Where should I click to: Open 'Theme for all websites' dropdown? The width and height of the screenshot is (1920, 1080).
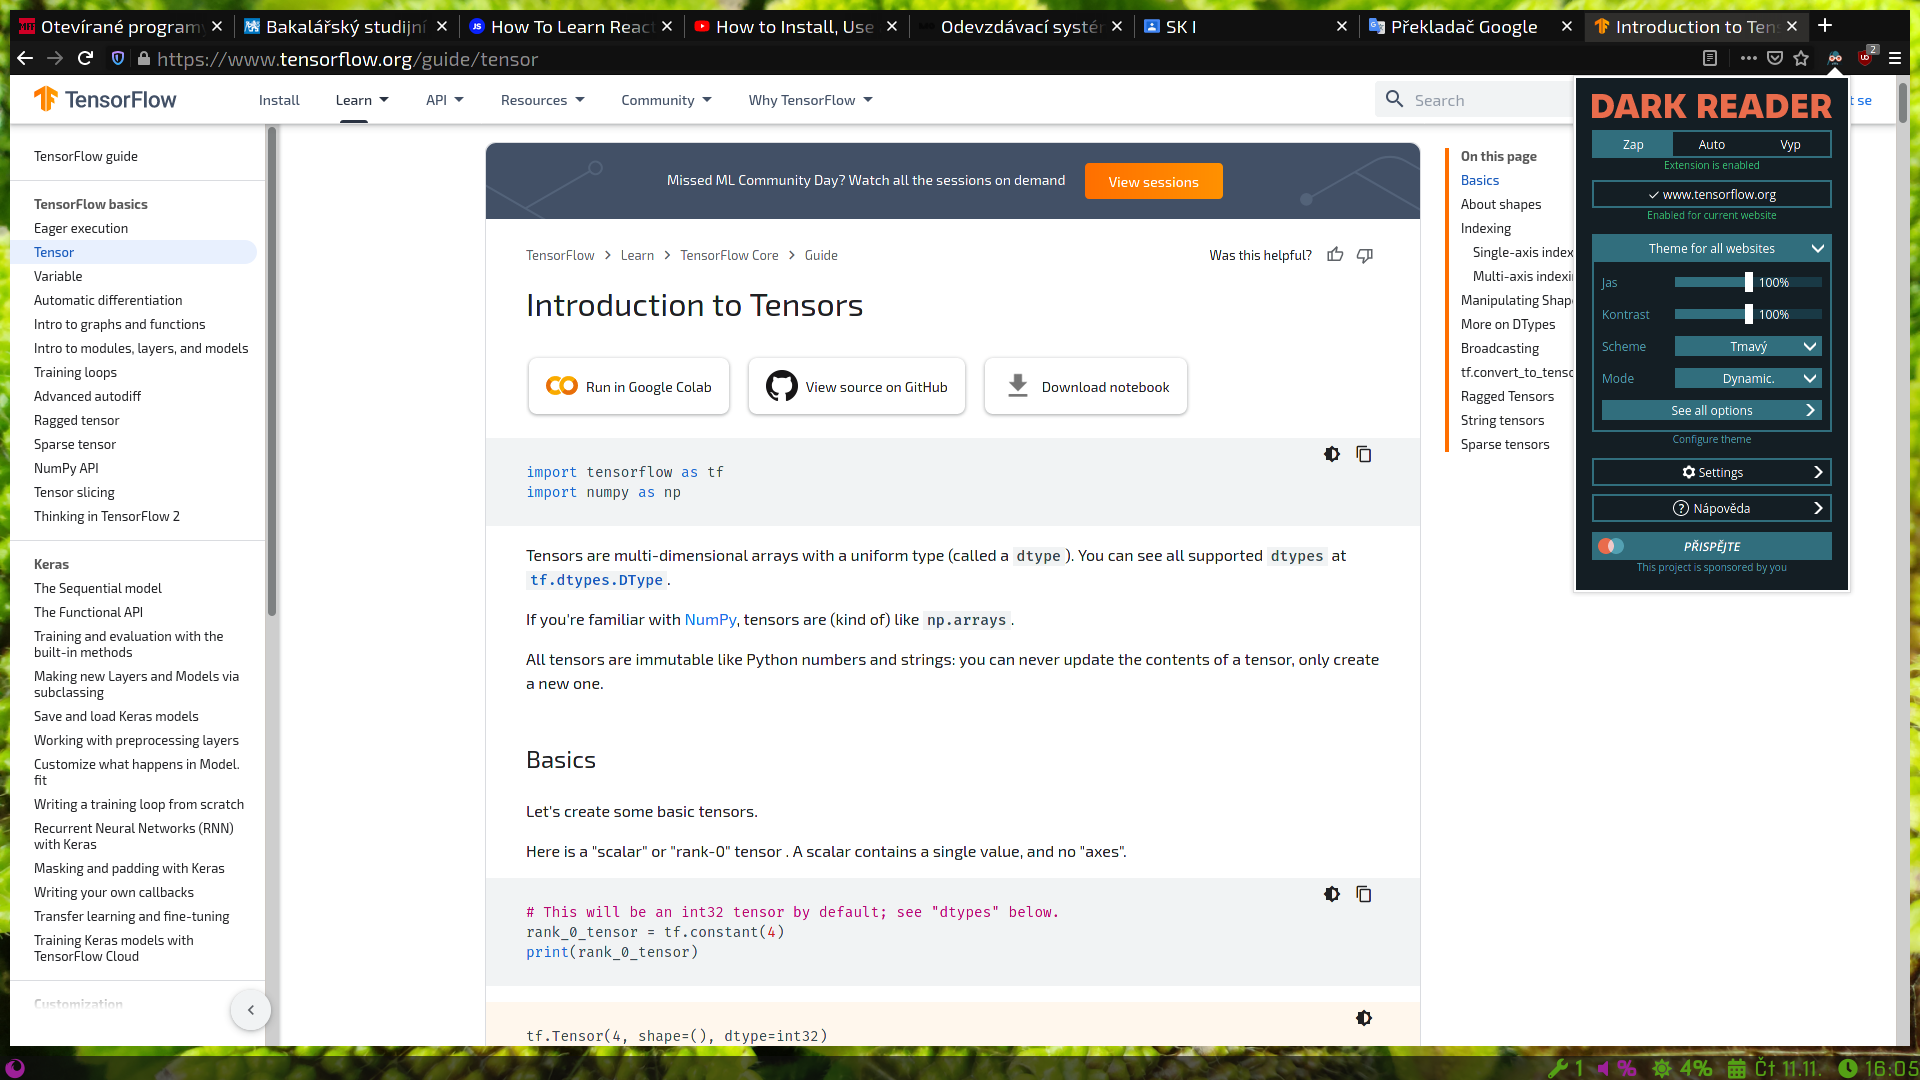coord(1711,248)
